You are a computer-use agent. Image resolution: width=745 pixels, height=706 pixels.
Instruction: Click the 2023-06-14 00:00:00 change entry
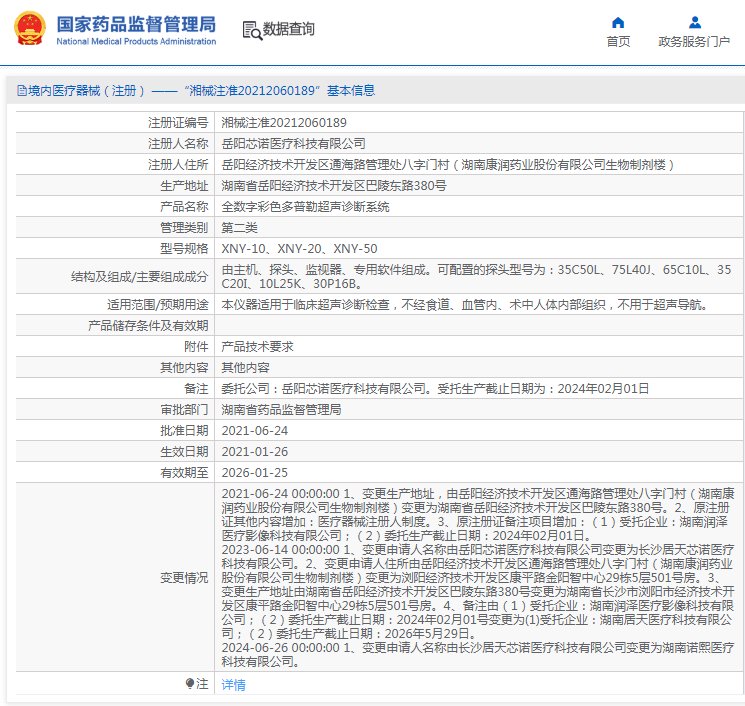[x=478, y=592]
